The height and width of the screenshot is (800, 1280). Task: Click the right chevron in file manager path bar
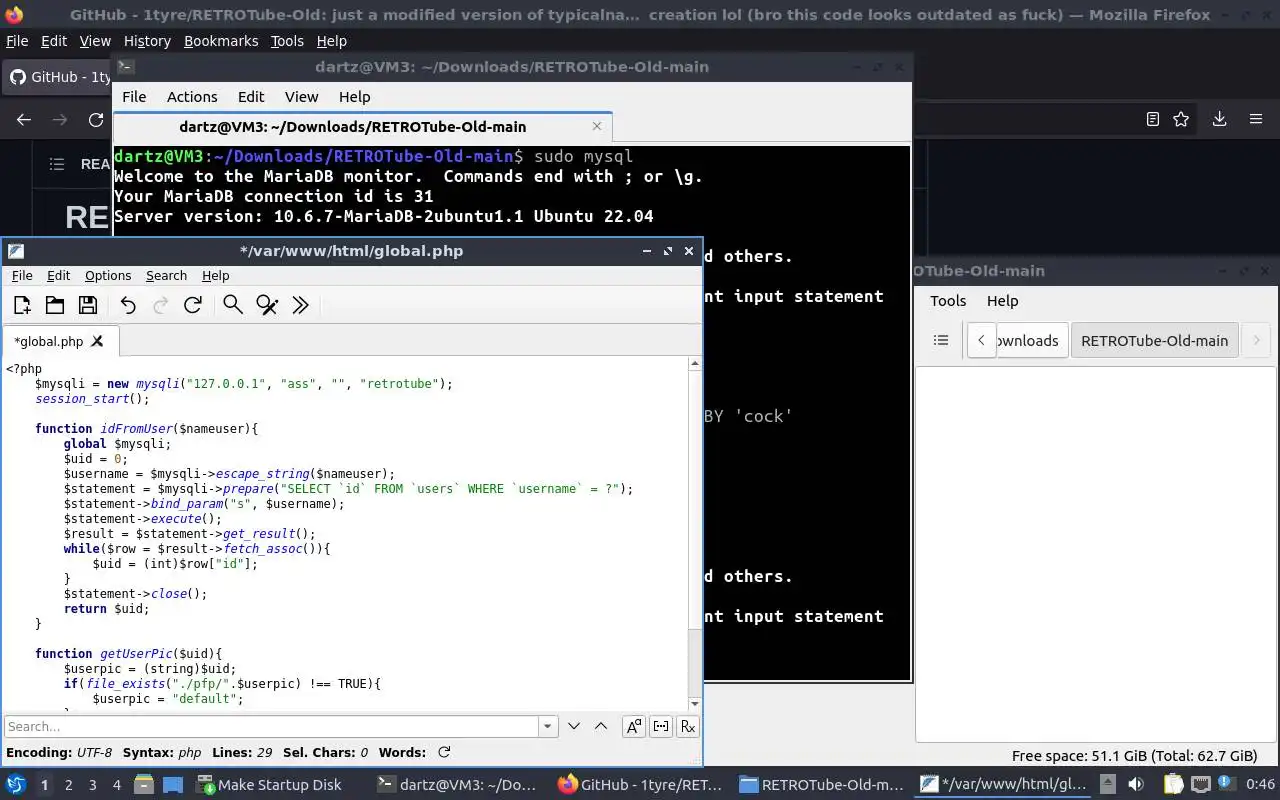(1256, 340)
